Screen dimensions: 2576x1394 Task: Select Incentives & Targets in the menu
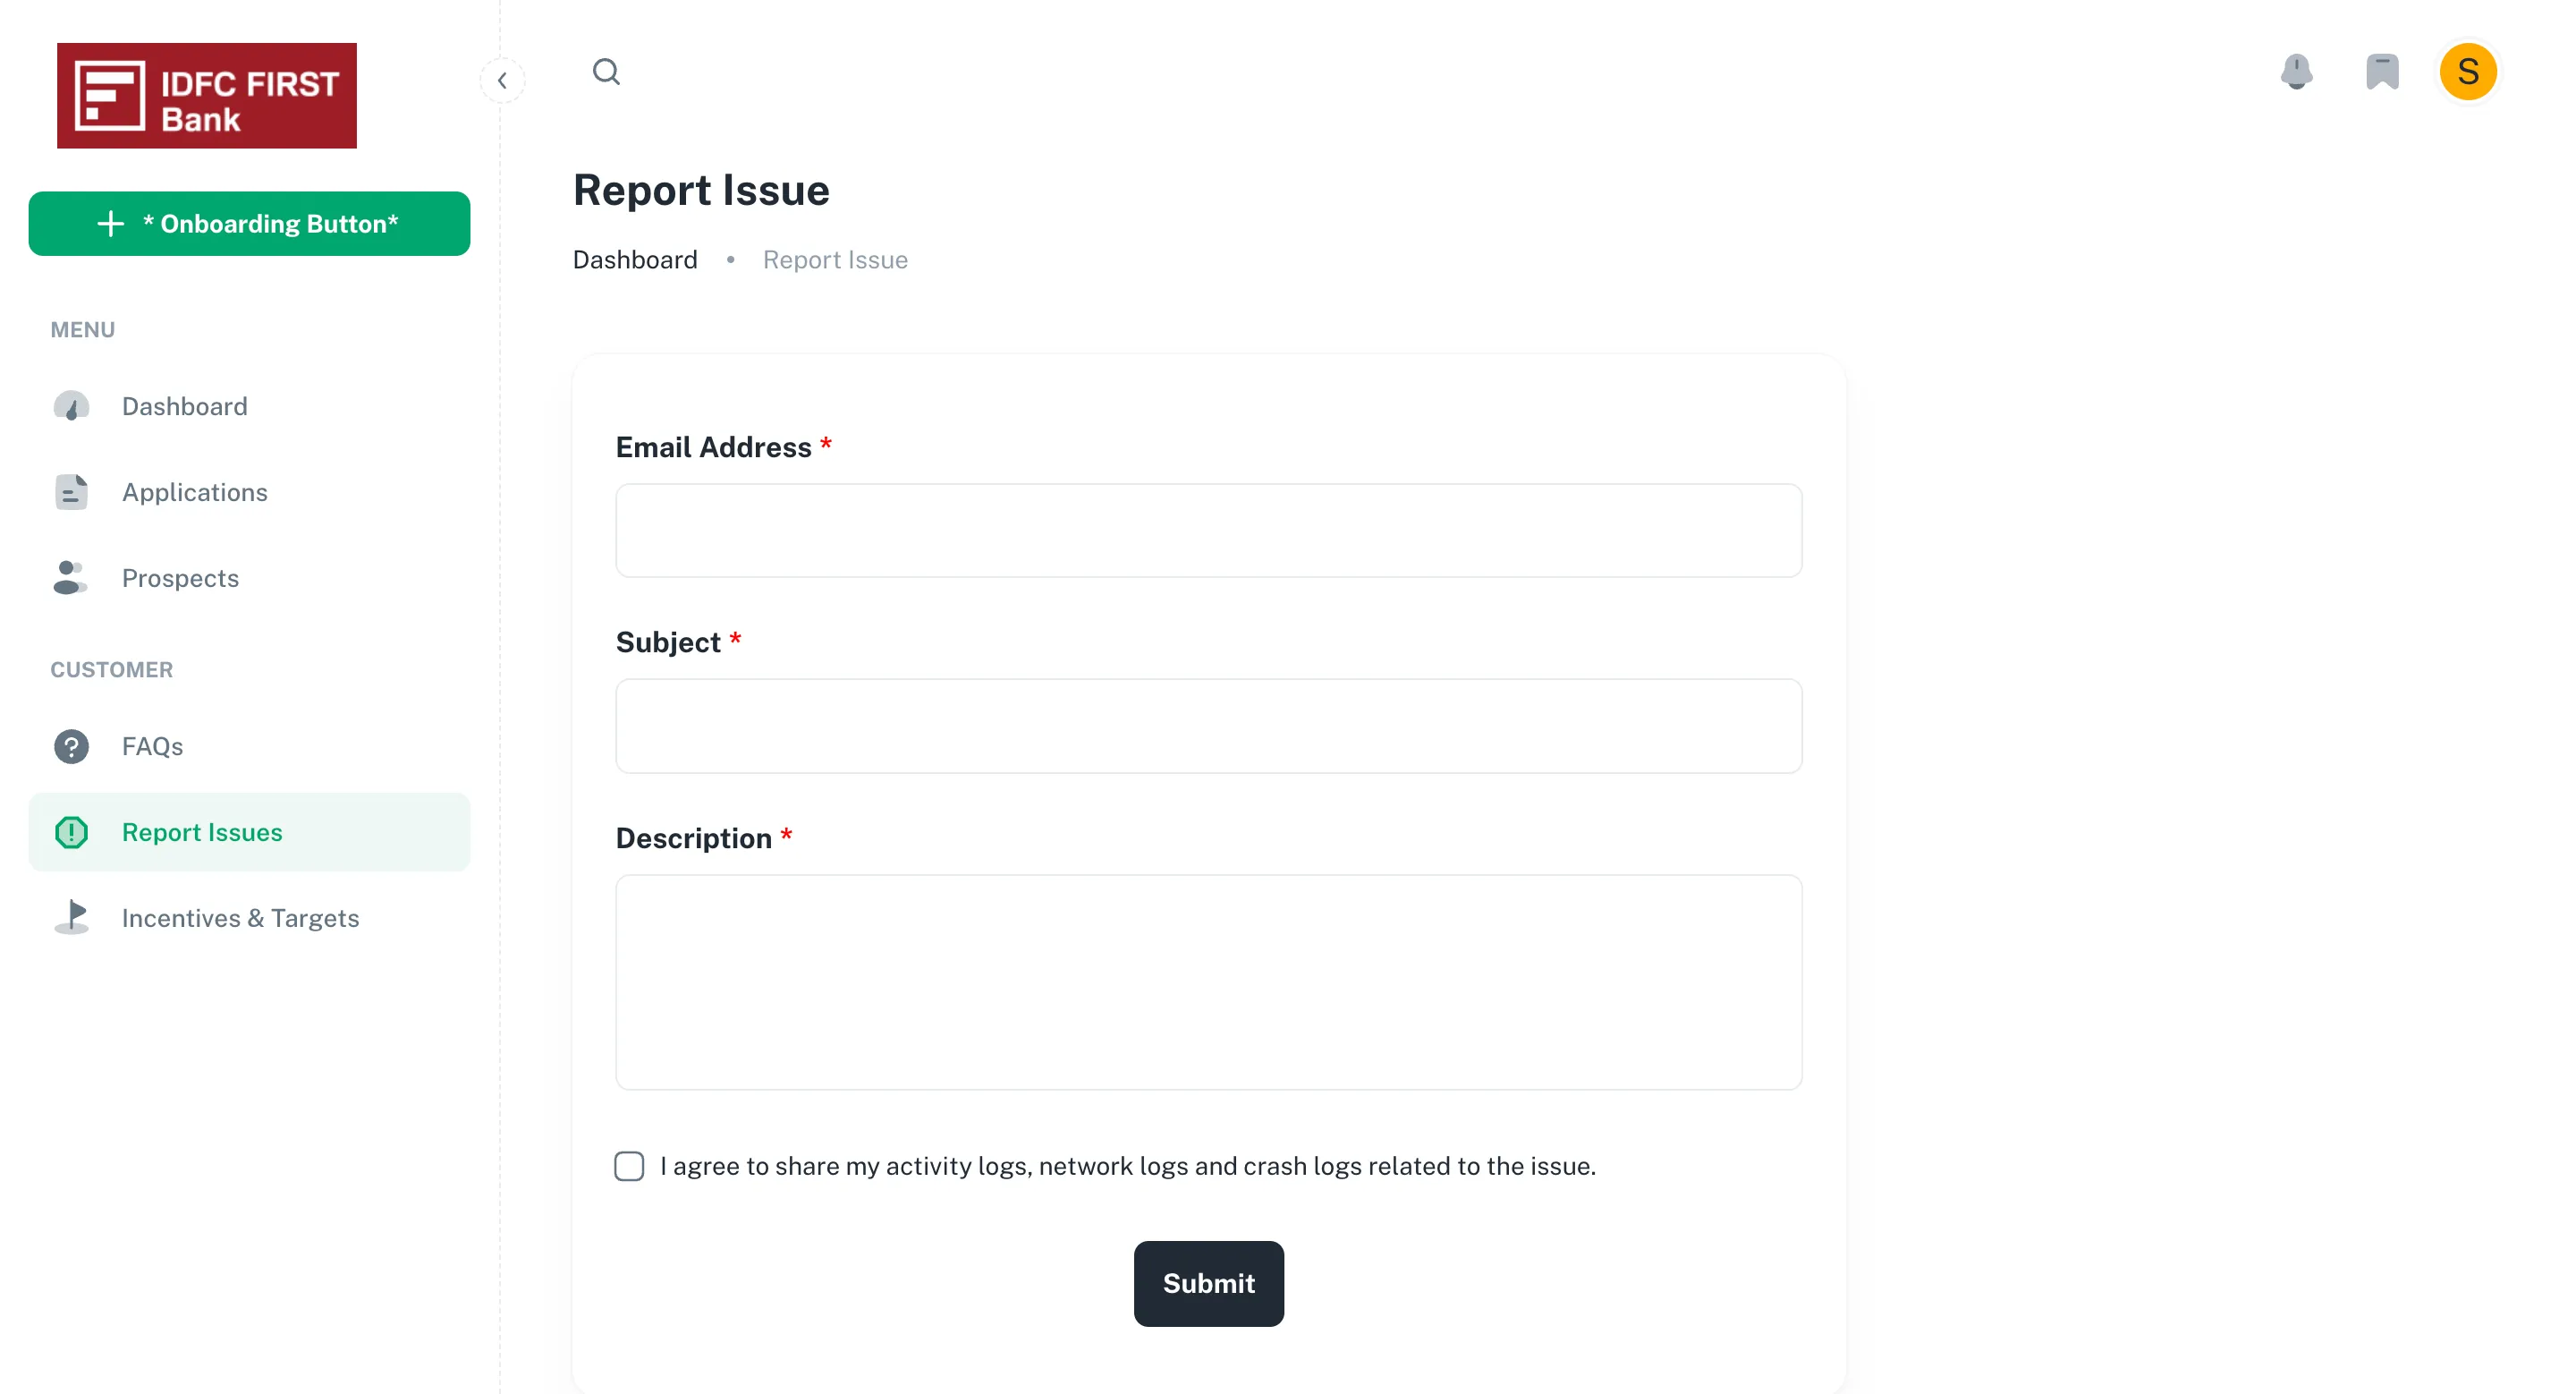pyautogui.click(x=249, y=917)
